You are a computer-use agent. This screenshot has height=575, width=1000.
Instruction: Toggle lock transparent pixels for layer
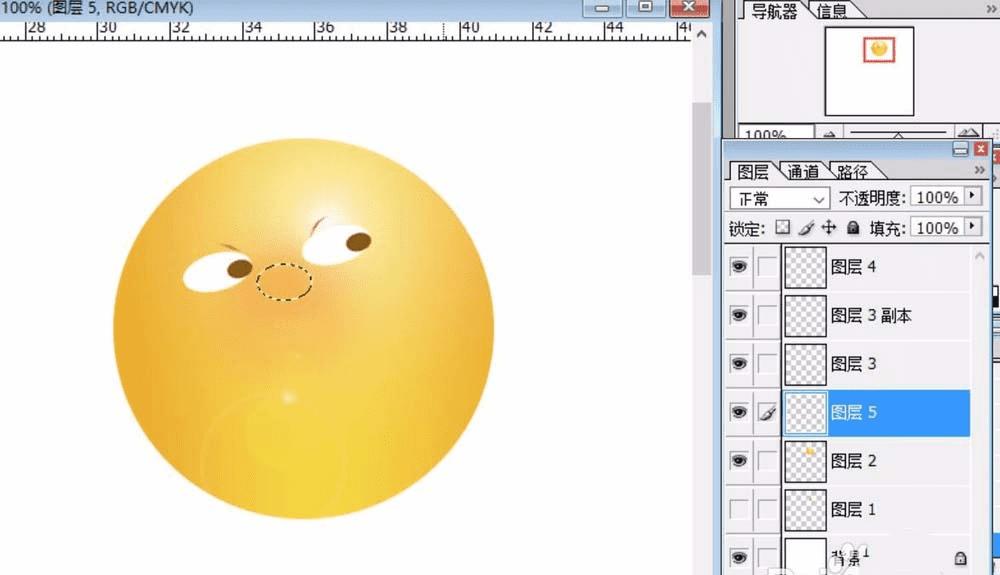pos(783,228)
